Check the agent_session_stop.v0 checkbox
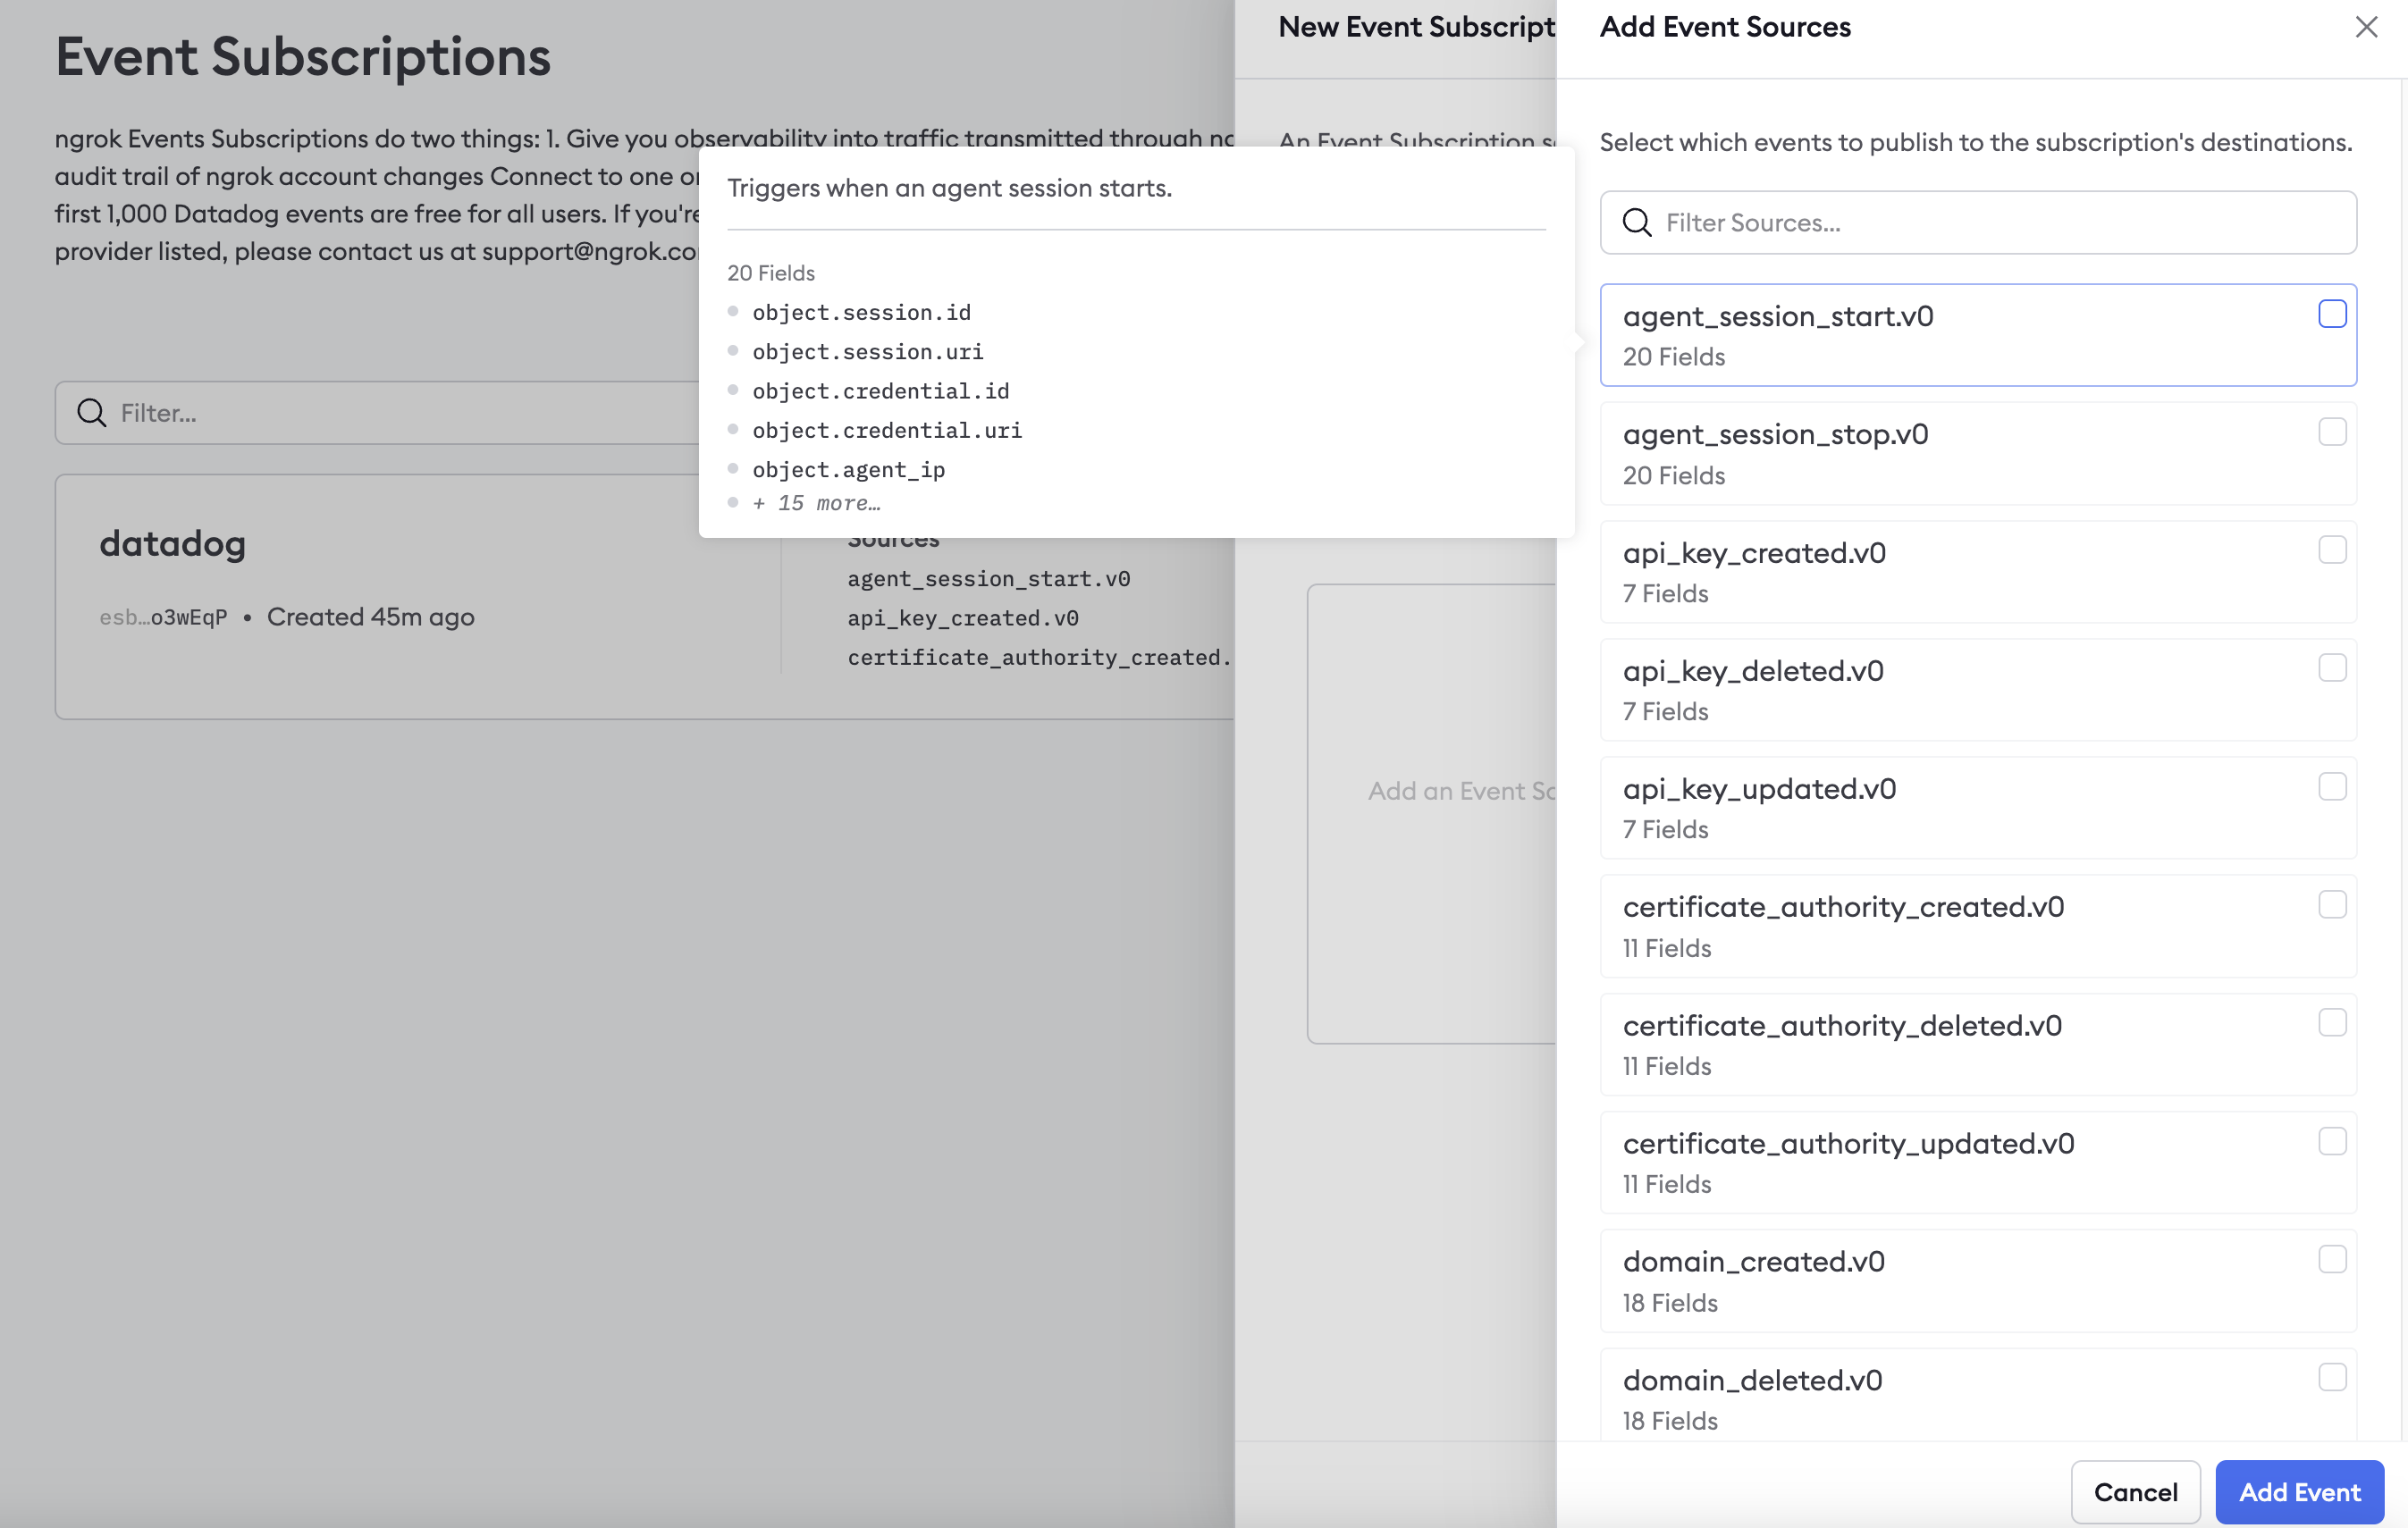This screenshot has height=1528, width=2408. [2331, 432]
